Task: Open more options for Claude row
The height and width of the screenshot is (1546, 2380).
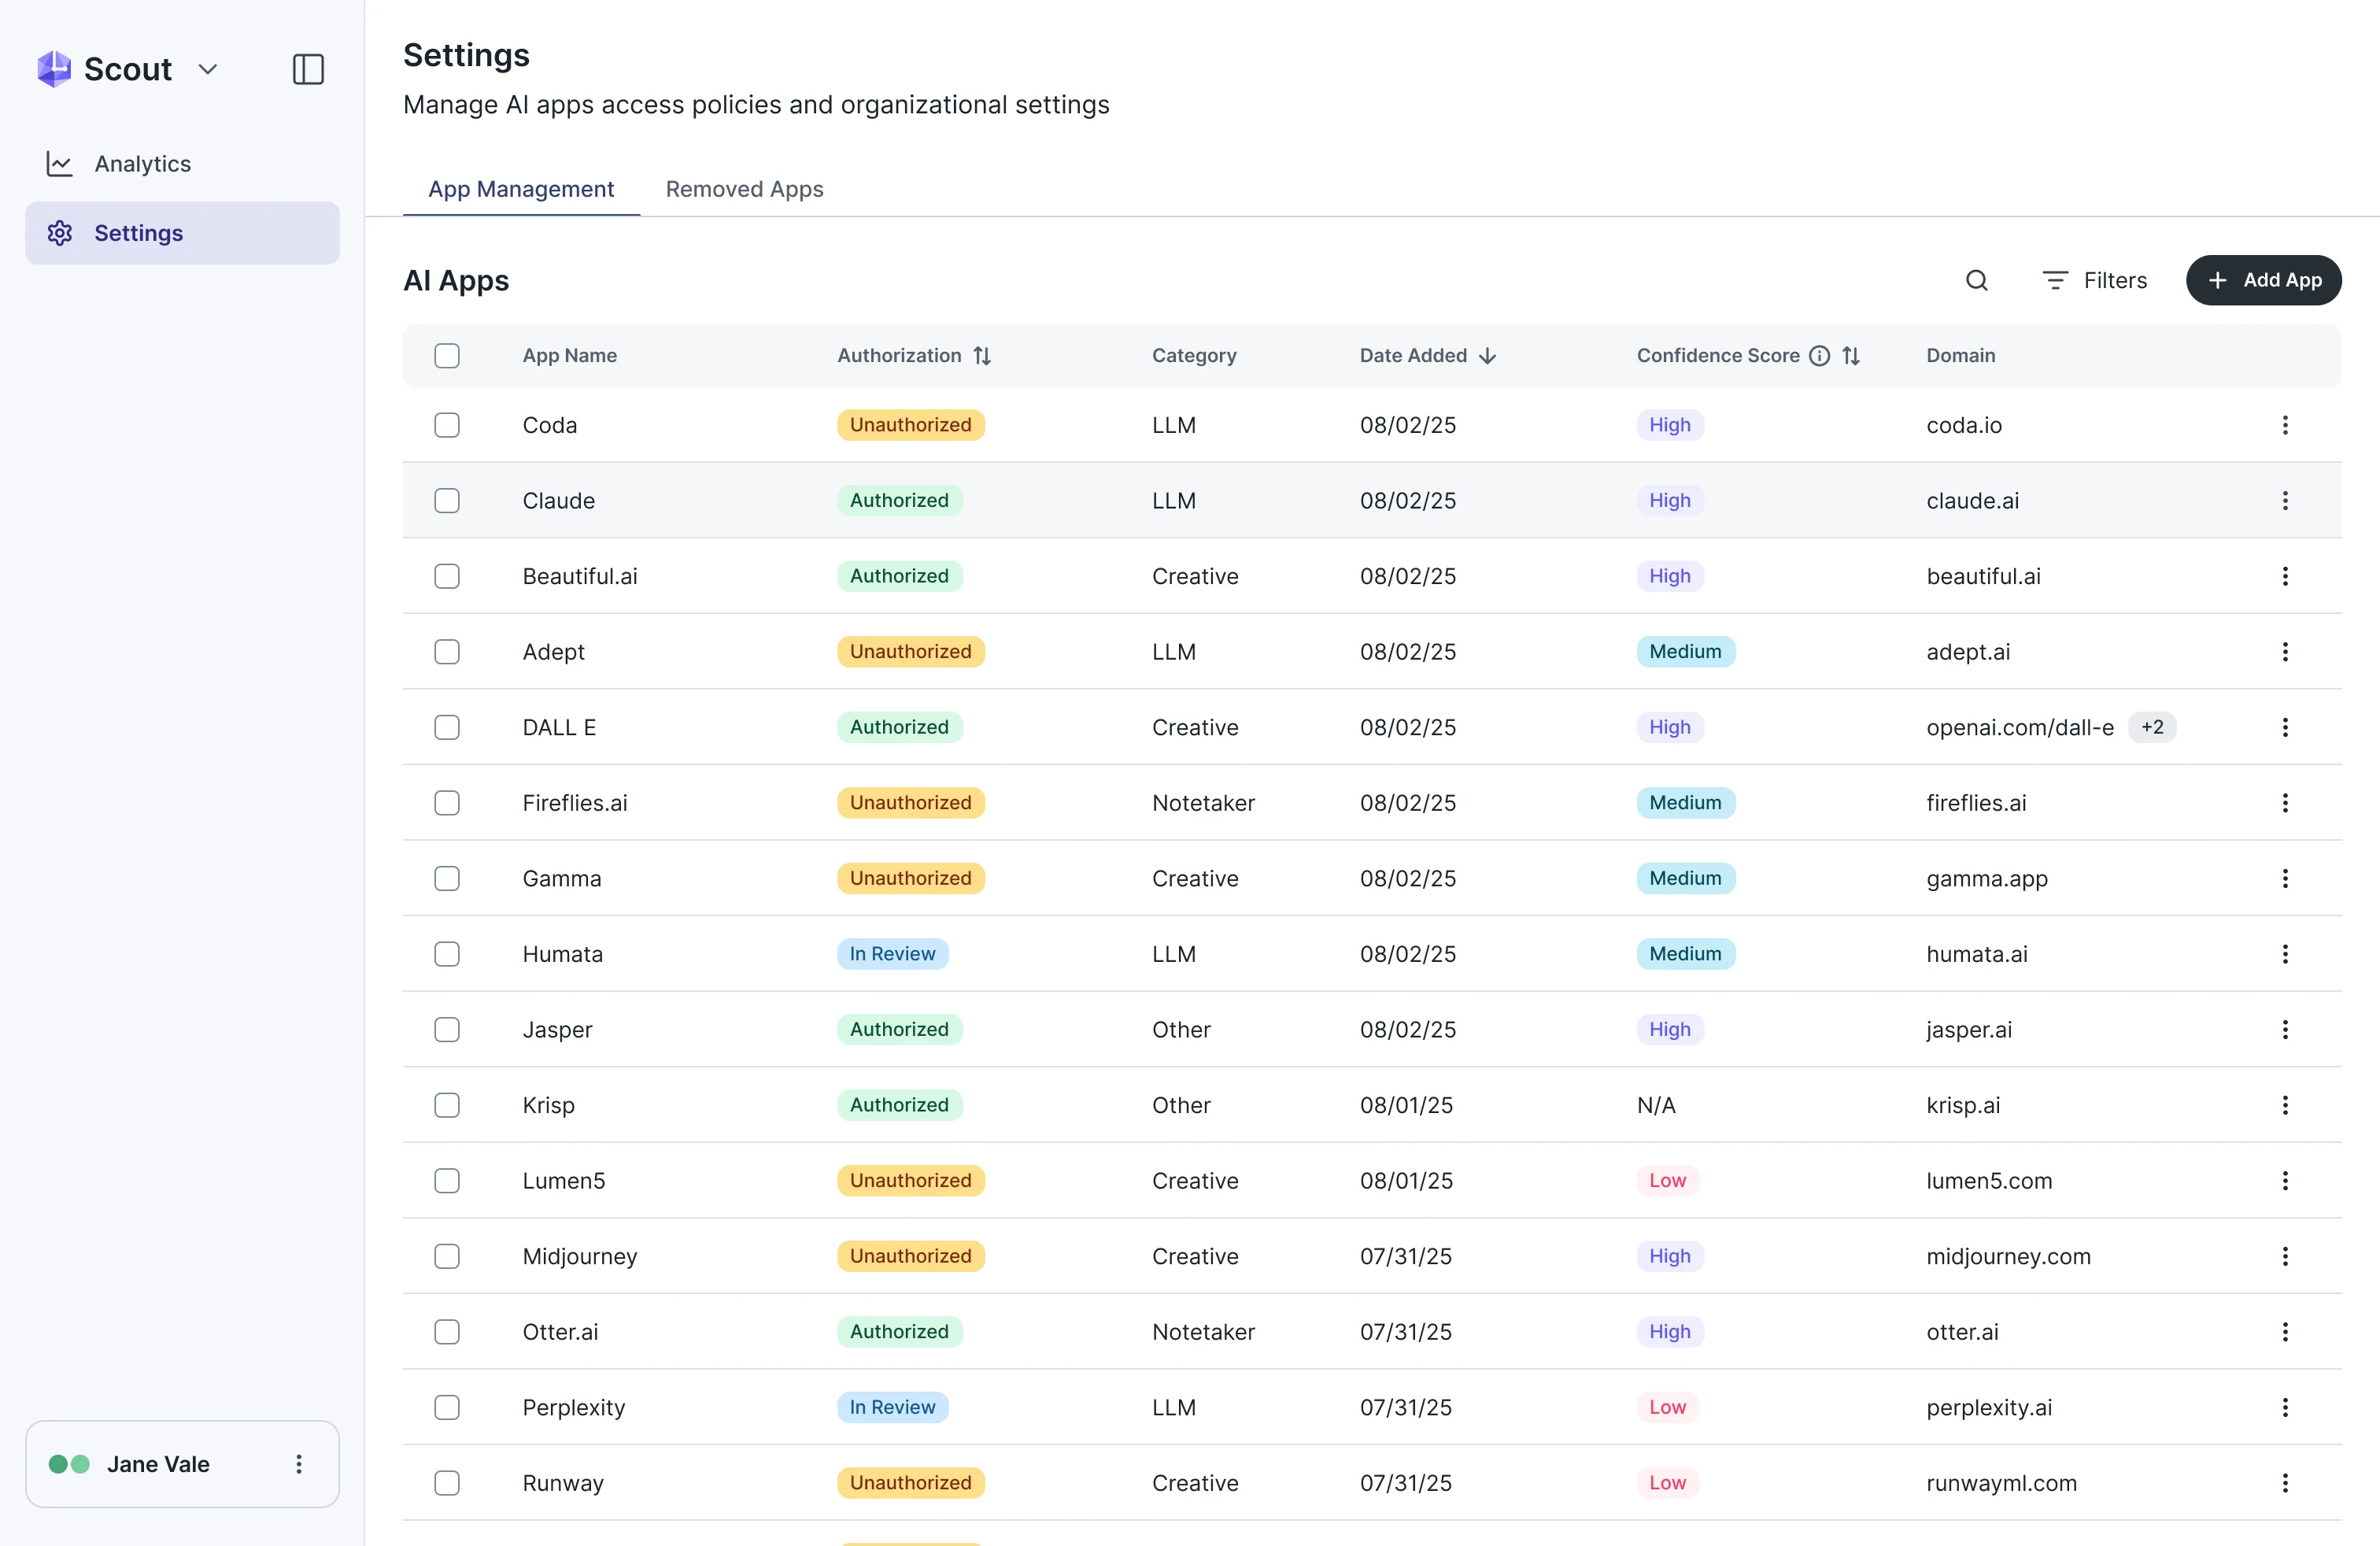Action: [x=2284, y=500]
